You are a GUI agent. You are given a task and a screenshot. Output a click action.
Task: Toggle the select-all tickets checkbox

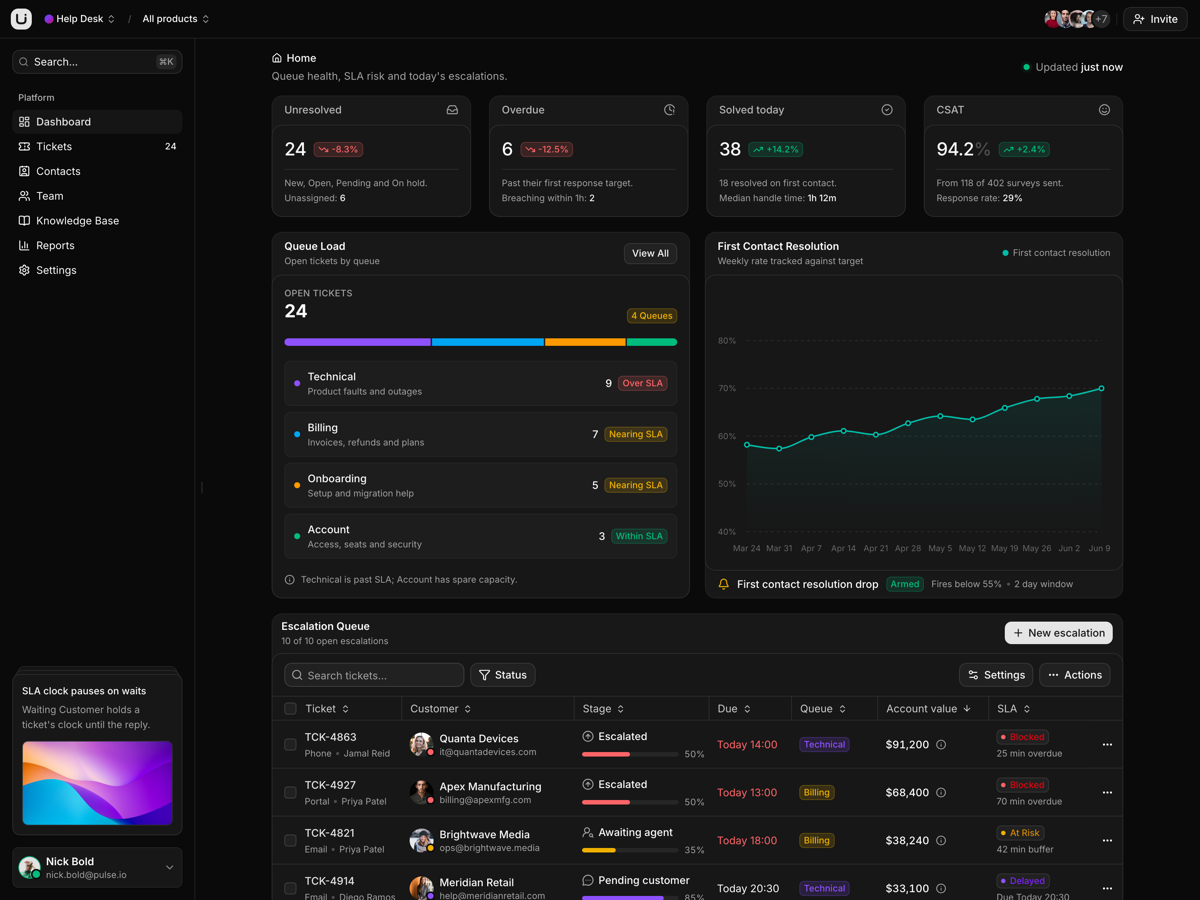pyautogui.click(x=290, y=709)
